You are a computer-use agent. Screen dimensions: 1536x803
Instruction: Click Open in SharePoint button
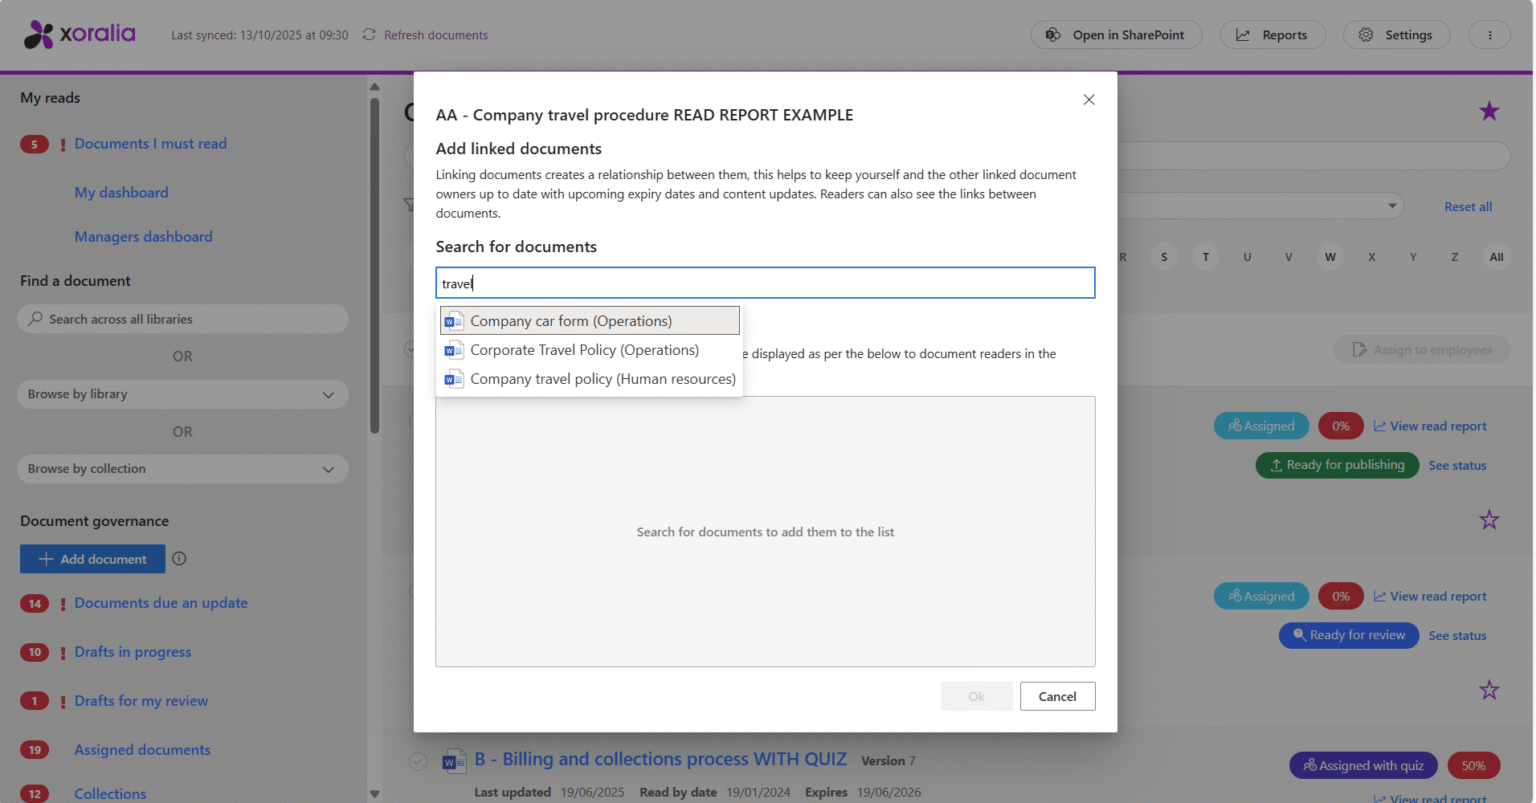[1116, 35]
